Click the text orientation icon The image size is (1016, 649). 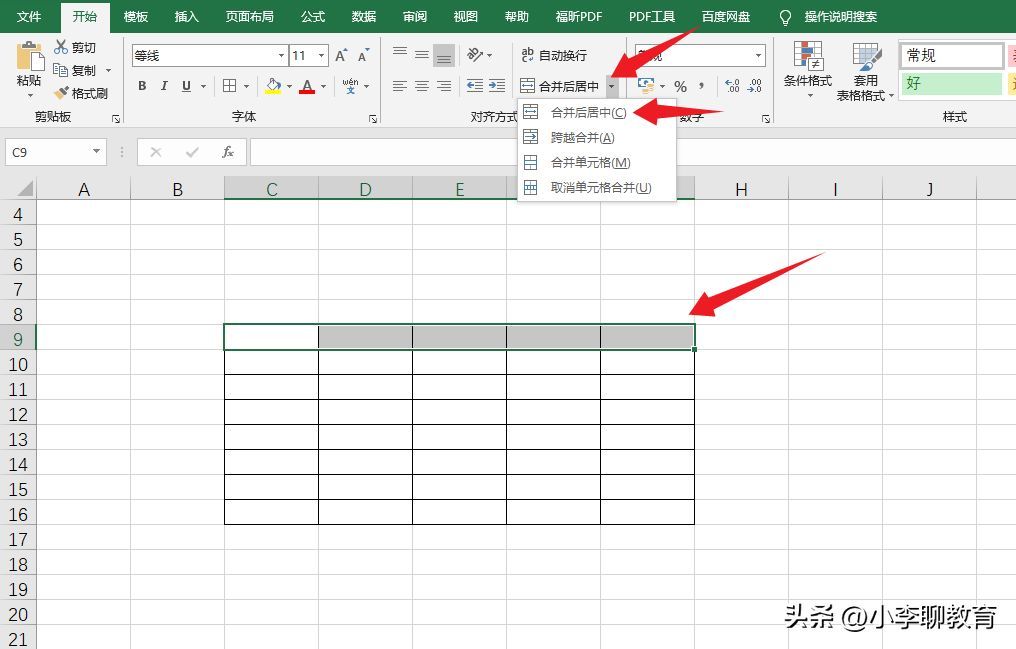[x=476, y=55]
